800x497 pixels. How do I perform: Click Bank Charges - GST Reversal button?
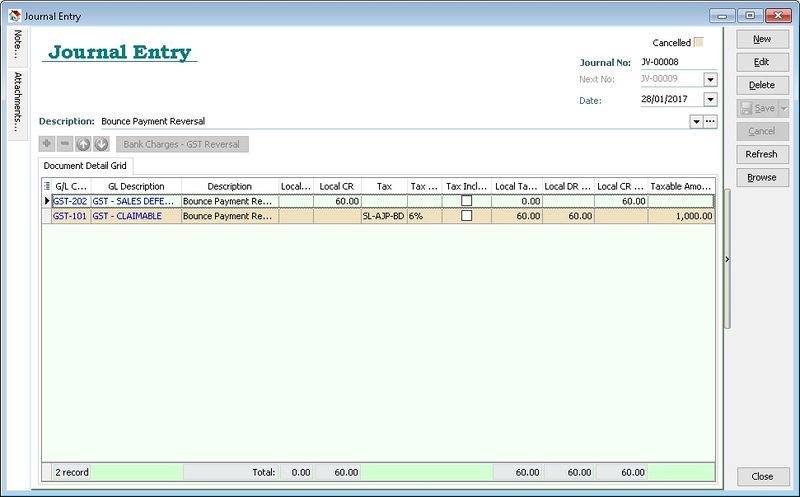tap(182, 144)
